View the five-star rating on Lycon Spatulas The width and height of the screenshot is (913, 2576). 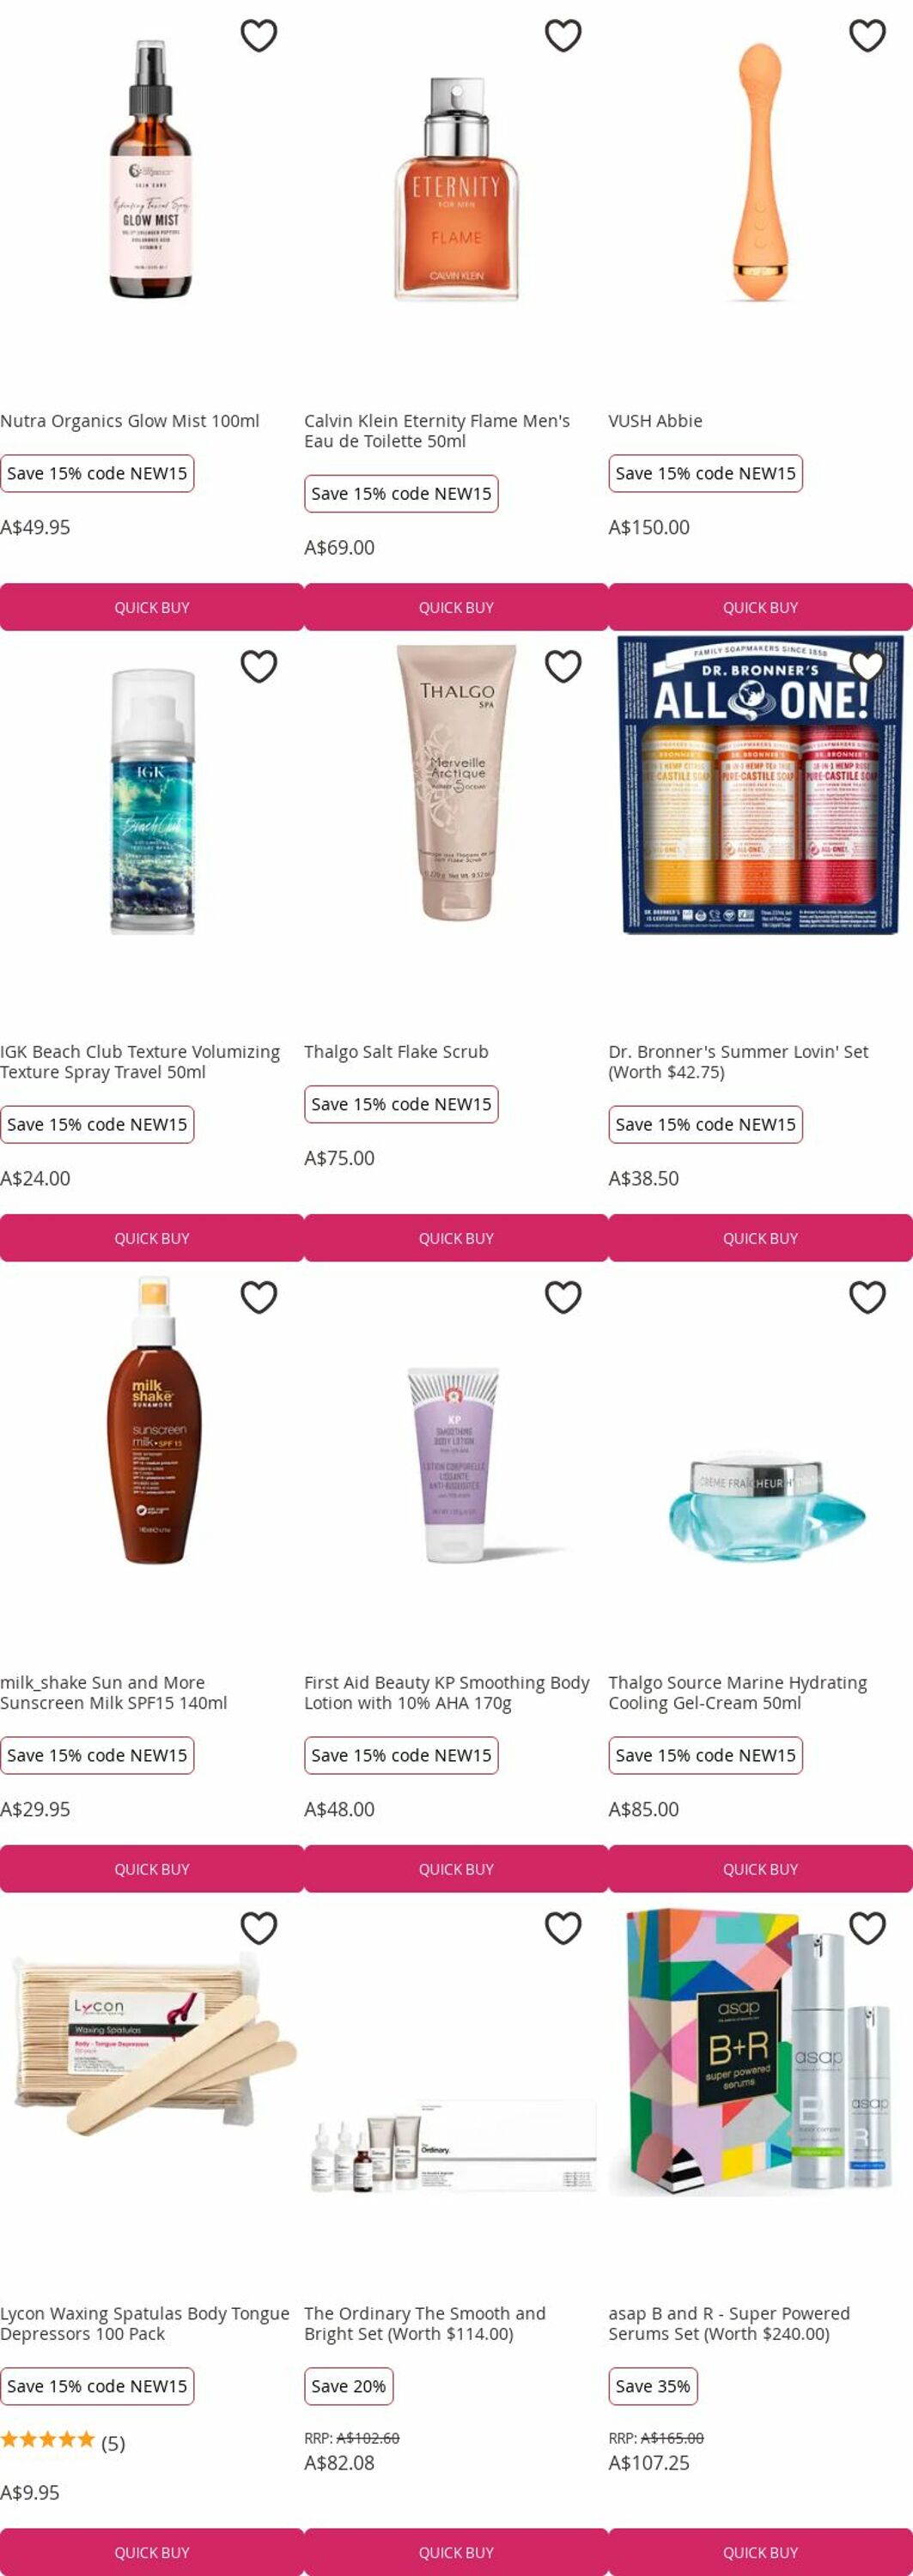pos(47,2440)
